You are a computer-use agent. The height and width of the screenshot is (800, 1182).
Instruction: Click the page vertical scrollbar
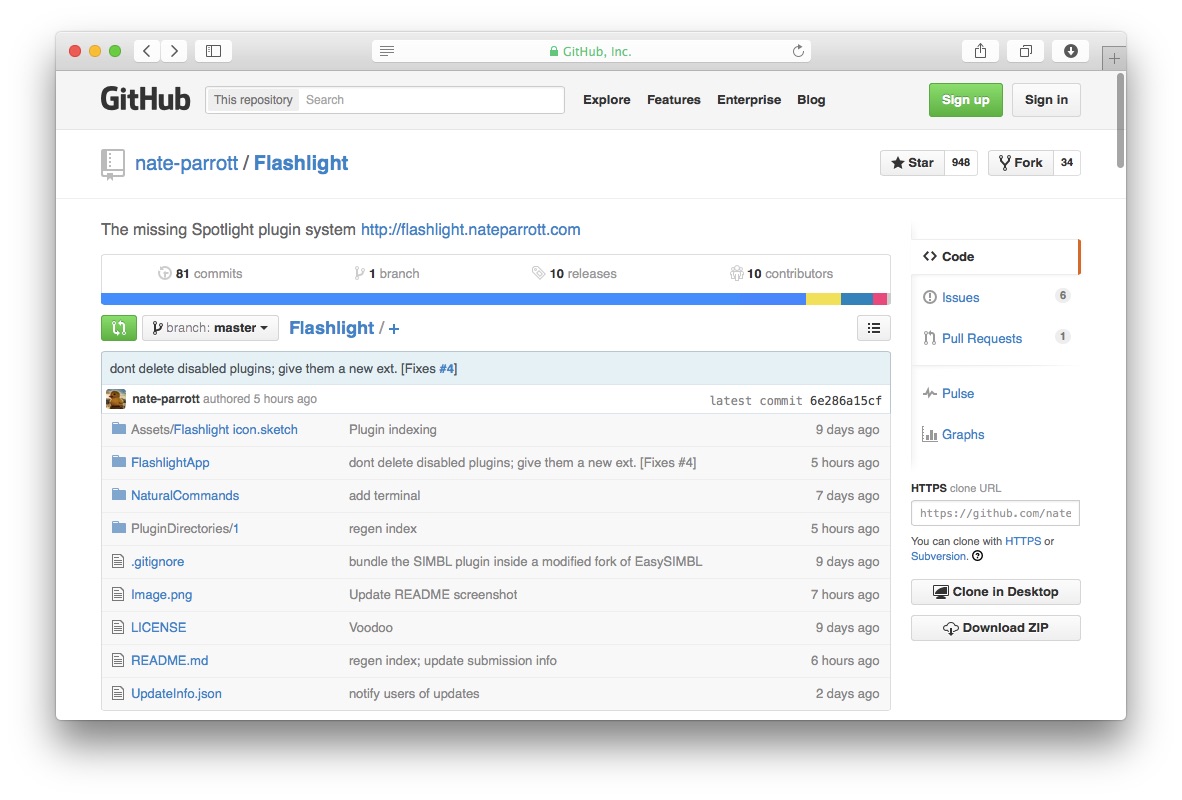pyautogui.click(x=1120, y=121)
